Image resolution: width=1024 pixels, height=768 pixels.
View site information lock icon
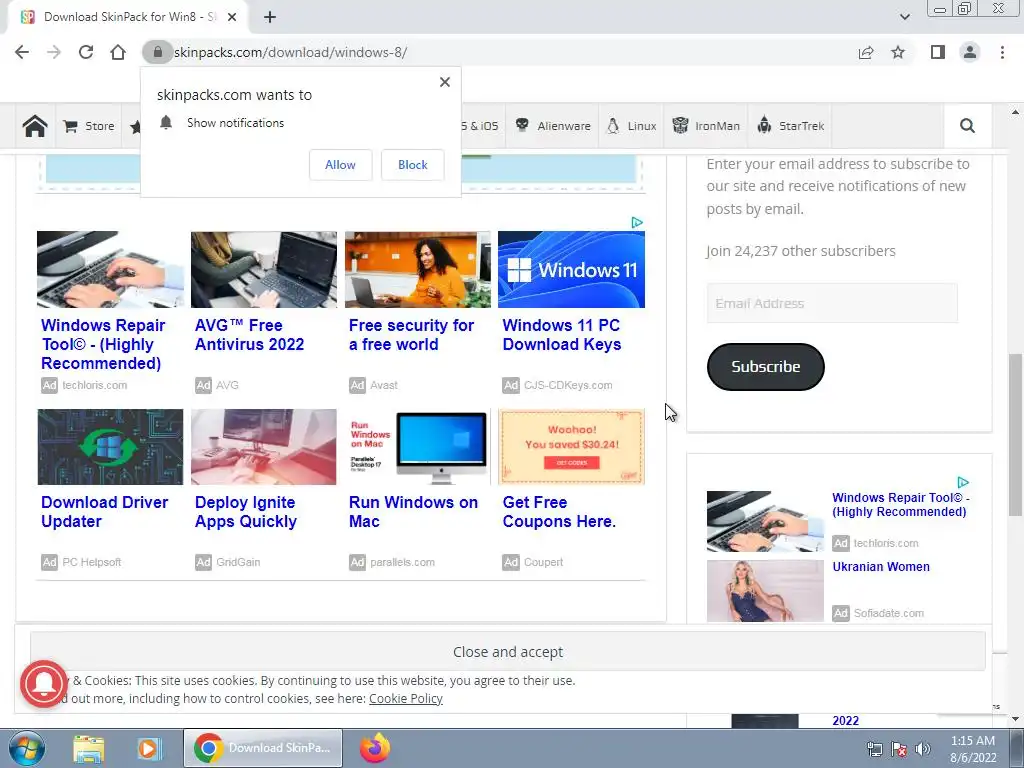(x=157, y=52)
